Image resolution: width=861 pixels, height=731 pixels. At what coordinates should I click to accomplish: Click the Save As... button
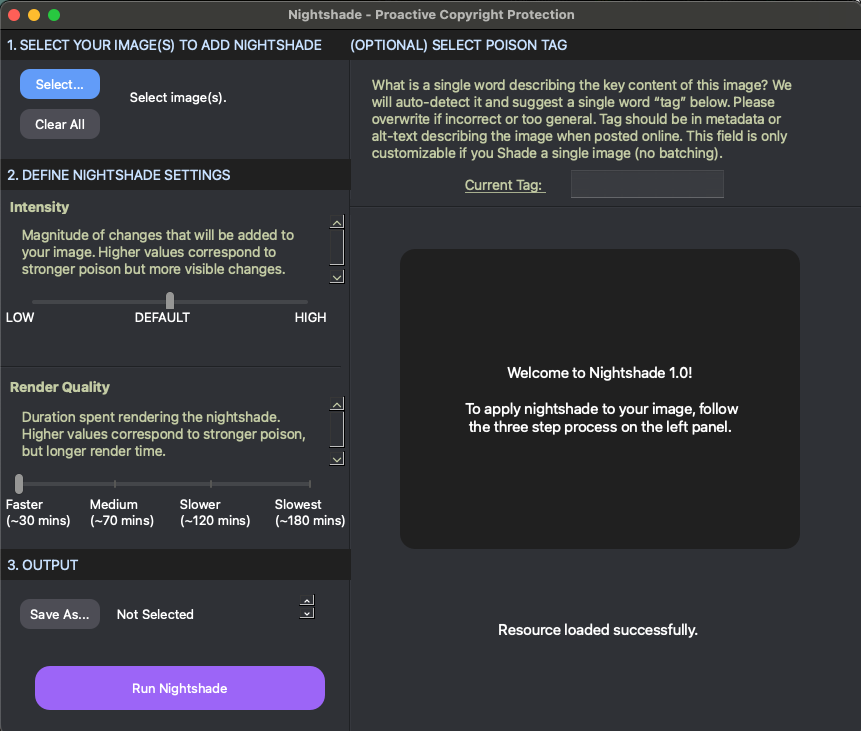[60, 614]
